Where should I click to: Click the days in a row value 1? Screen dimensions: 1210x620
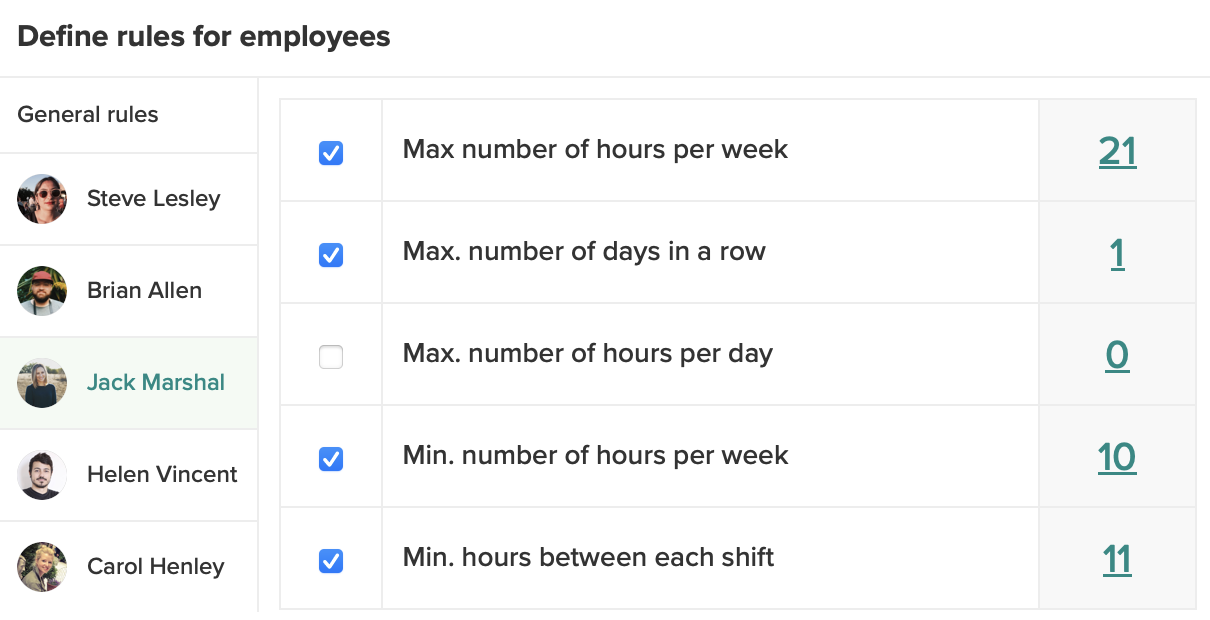(1117, 253)
